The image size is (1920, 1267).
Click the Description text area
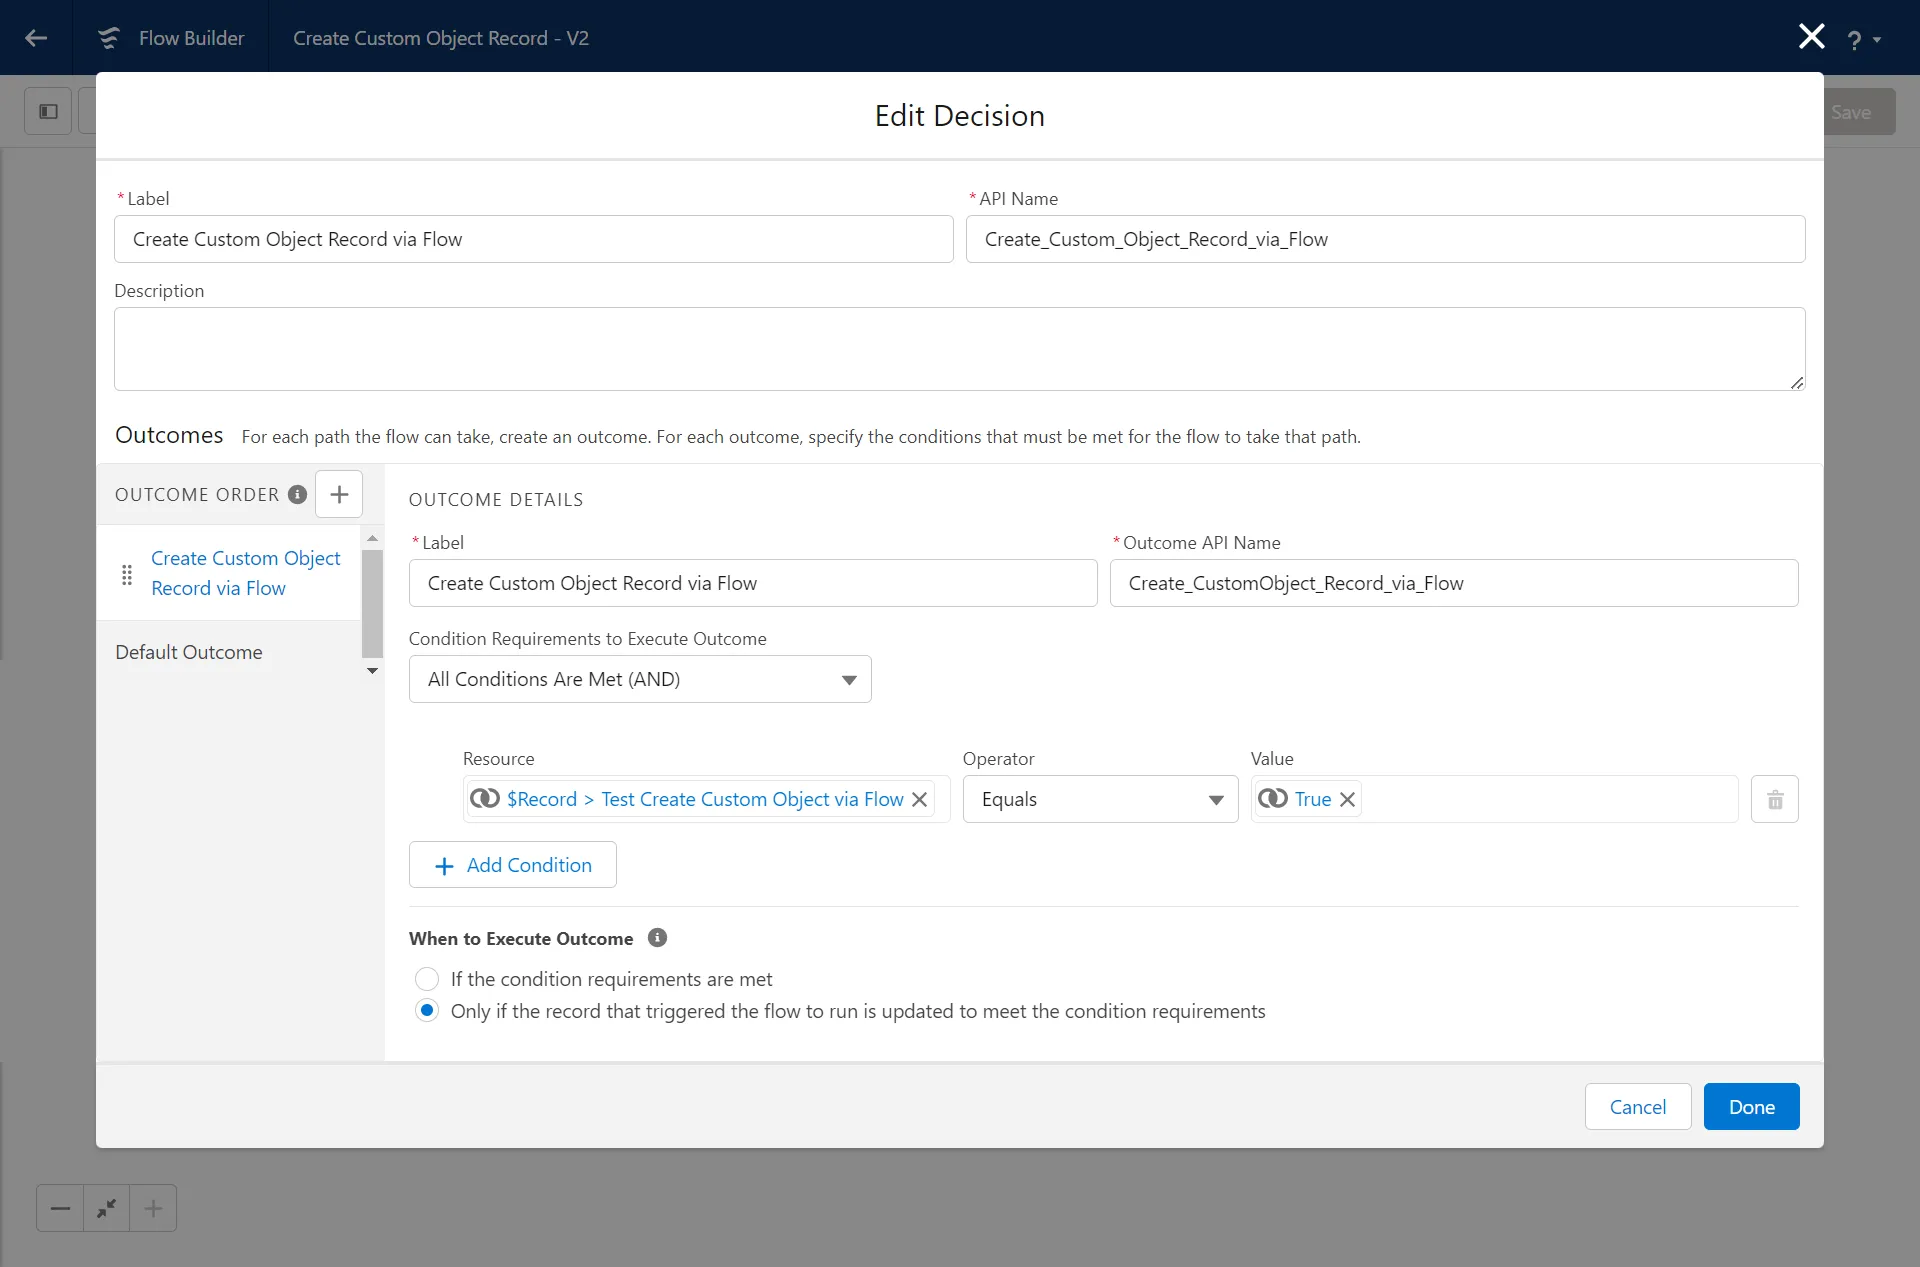pos(960,349)
